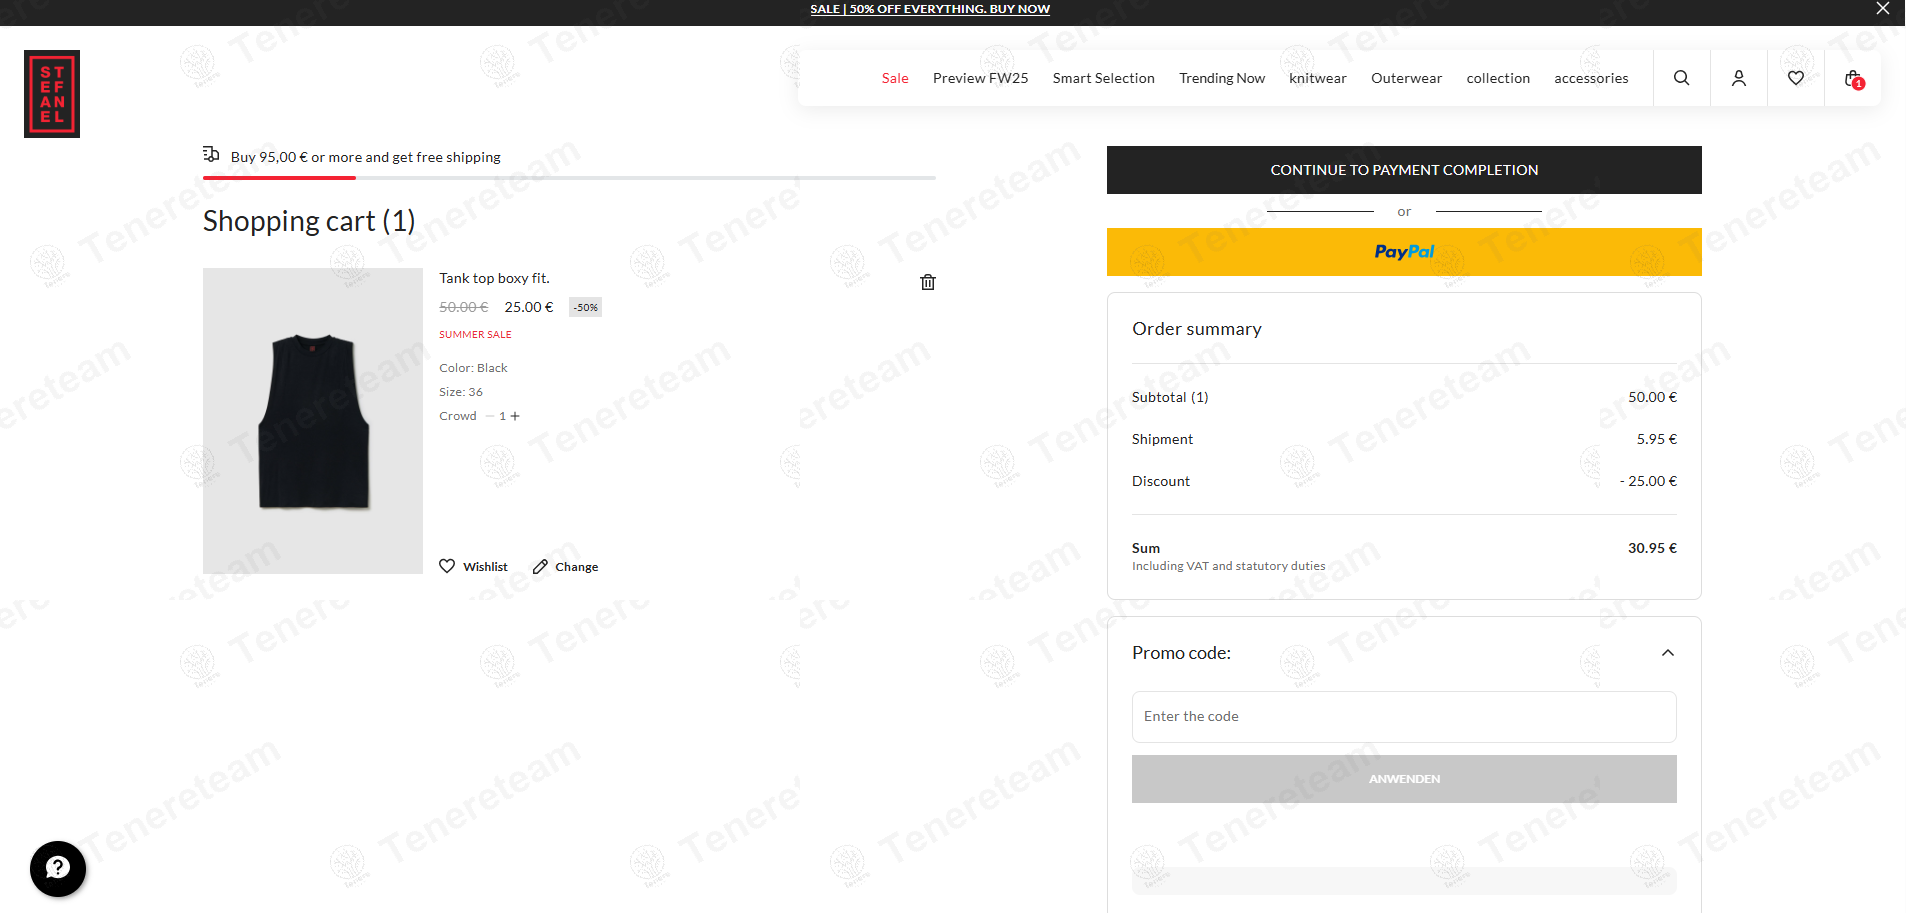Click the Tank top boxy fit title

(494, 278)
